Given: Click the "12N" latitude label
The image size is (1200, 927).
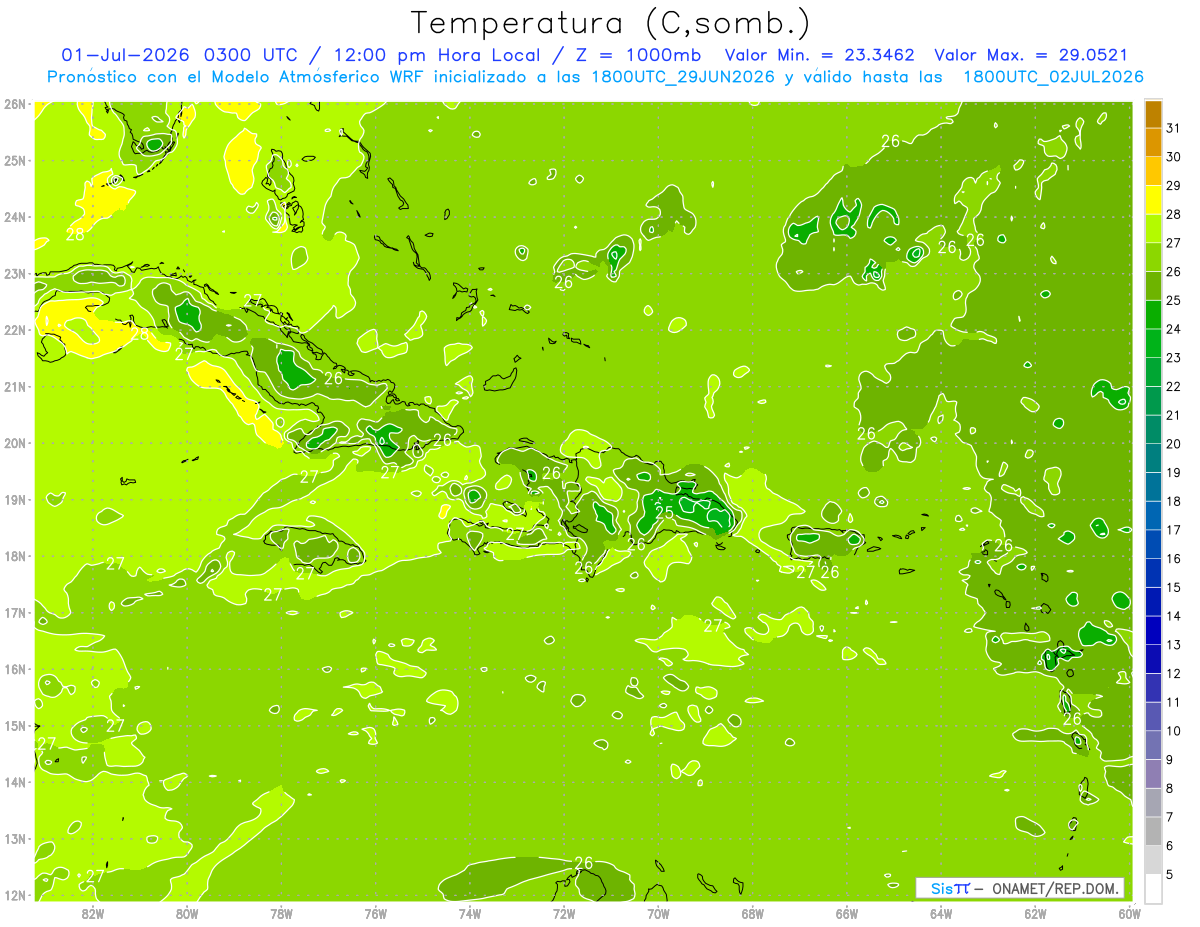Looking at the screenshot, I should (14, 895).
